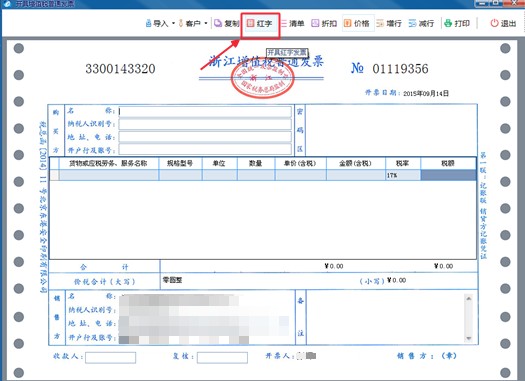Click the 备注 remarks text area
Viewport: 525px width, 381px height.
click(x=385, y=317)
